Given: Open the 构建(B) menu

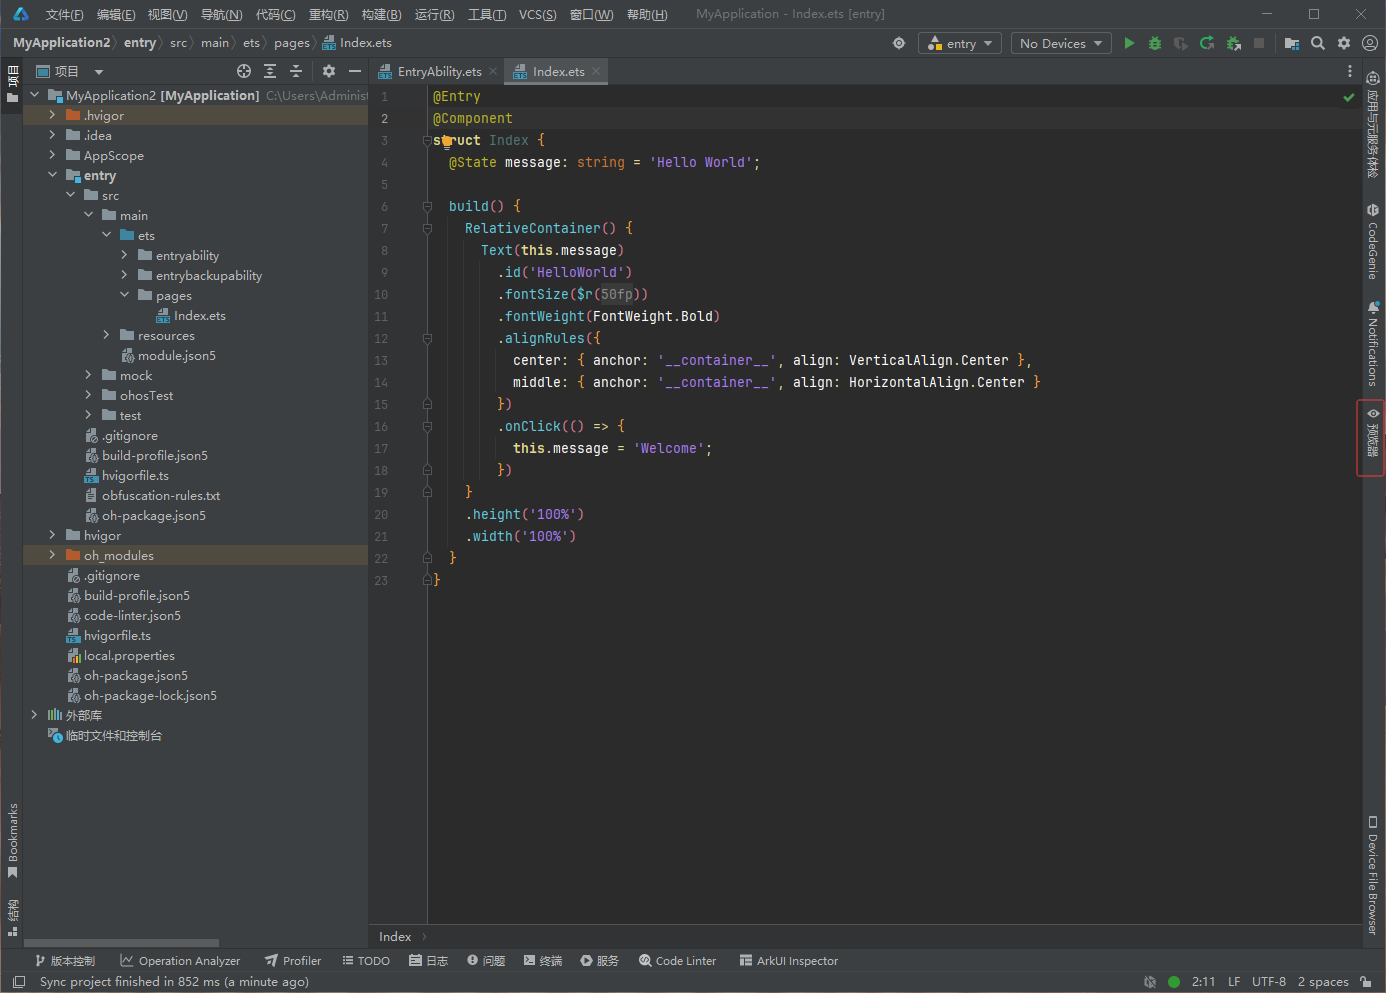Looking at the screenshot, I should [x=381, y=14].
